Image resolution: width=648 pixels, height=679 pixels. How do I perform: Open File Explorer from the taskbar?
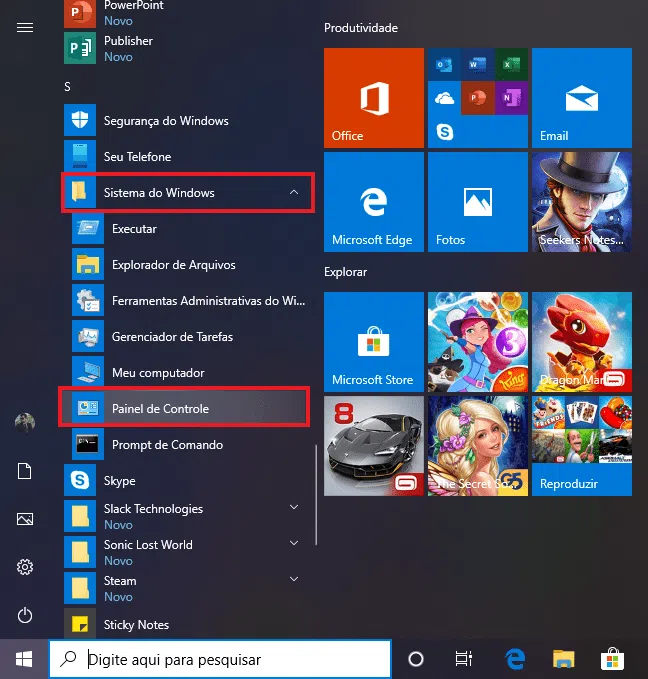564,659
